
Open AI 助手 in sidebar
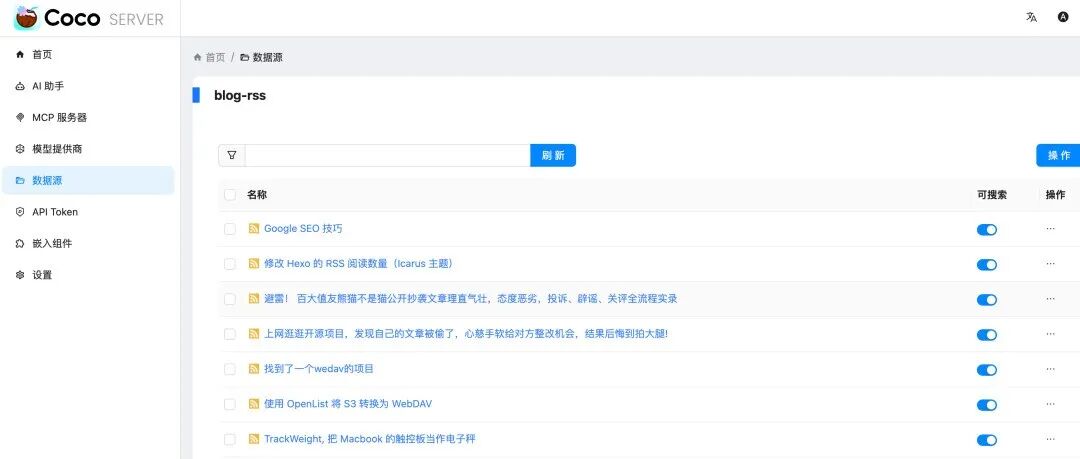click(x=87, y=86)
